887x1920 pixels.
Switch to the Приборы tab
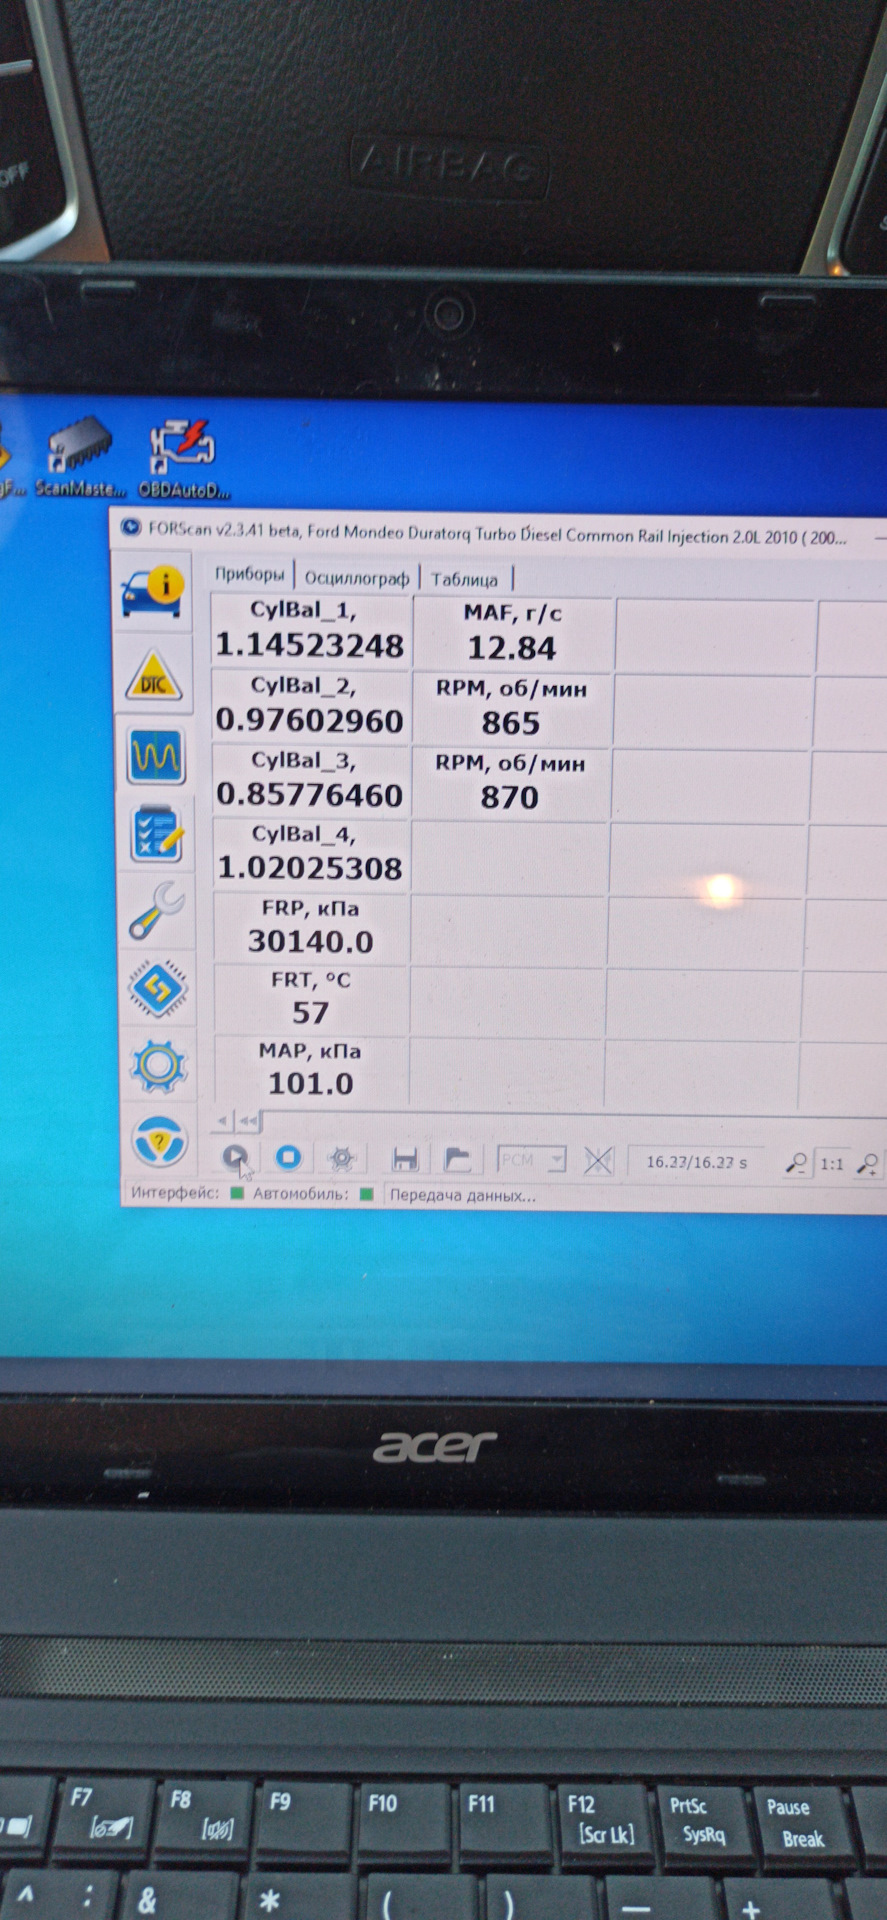point(250,574)
